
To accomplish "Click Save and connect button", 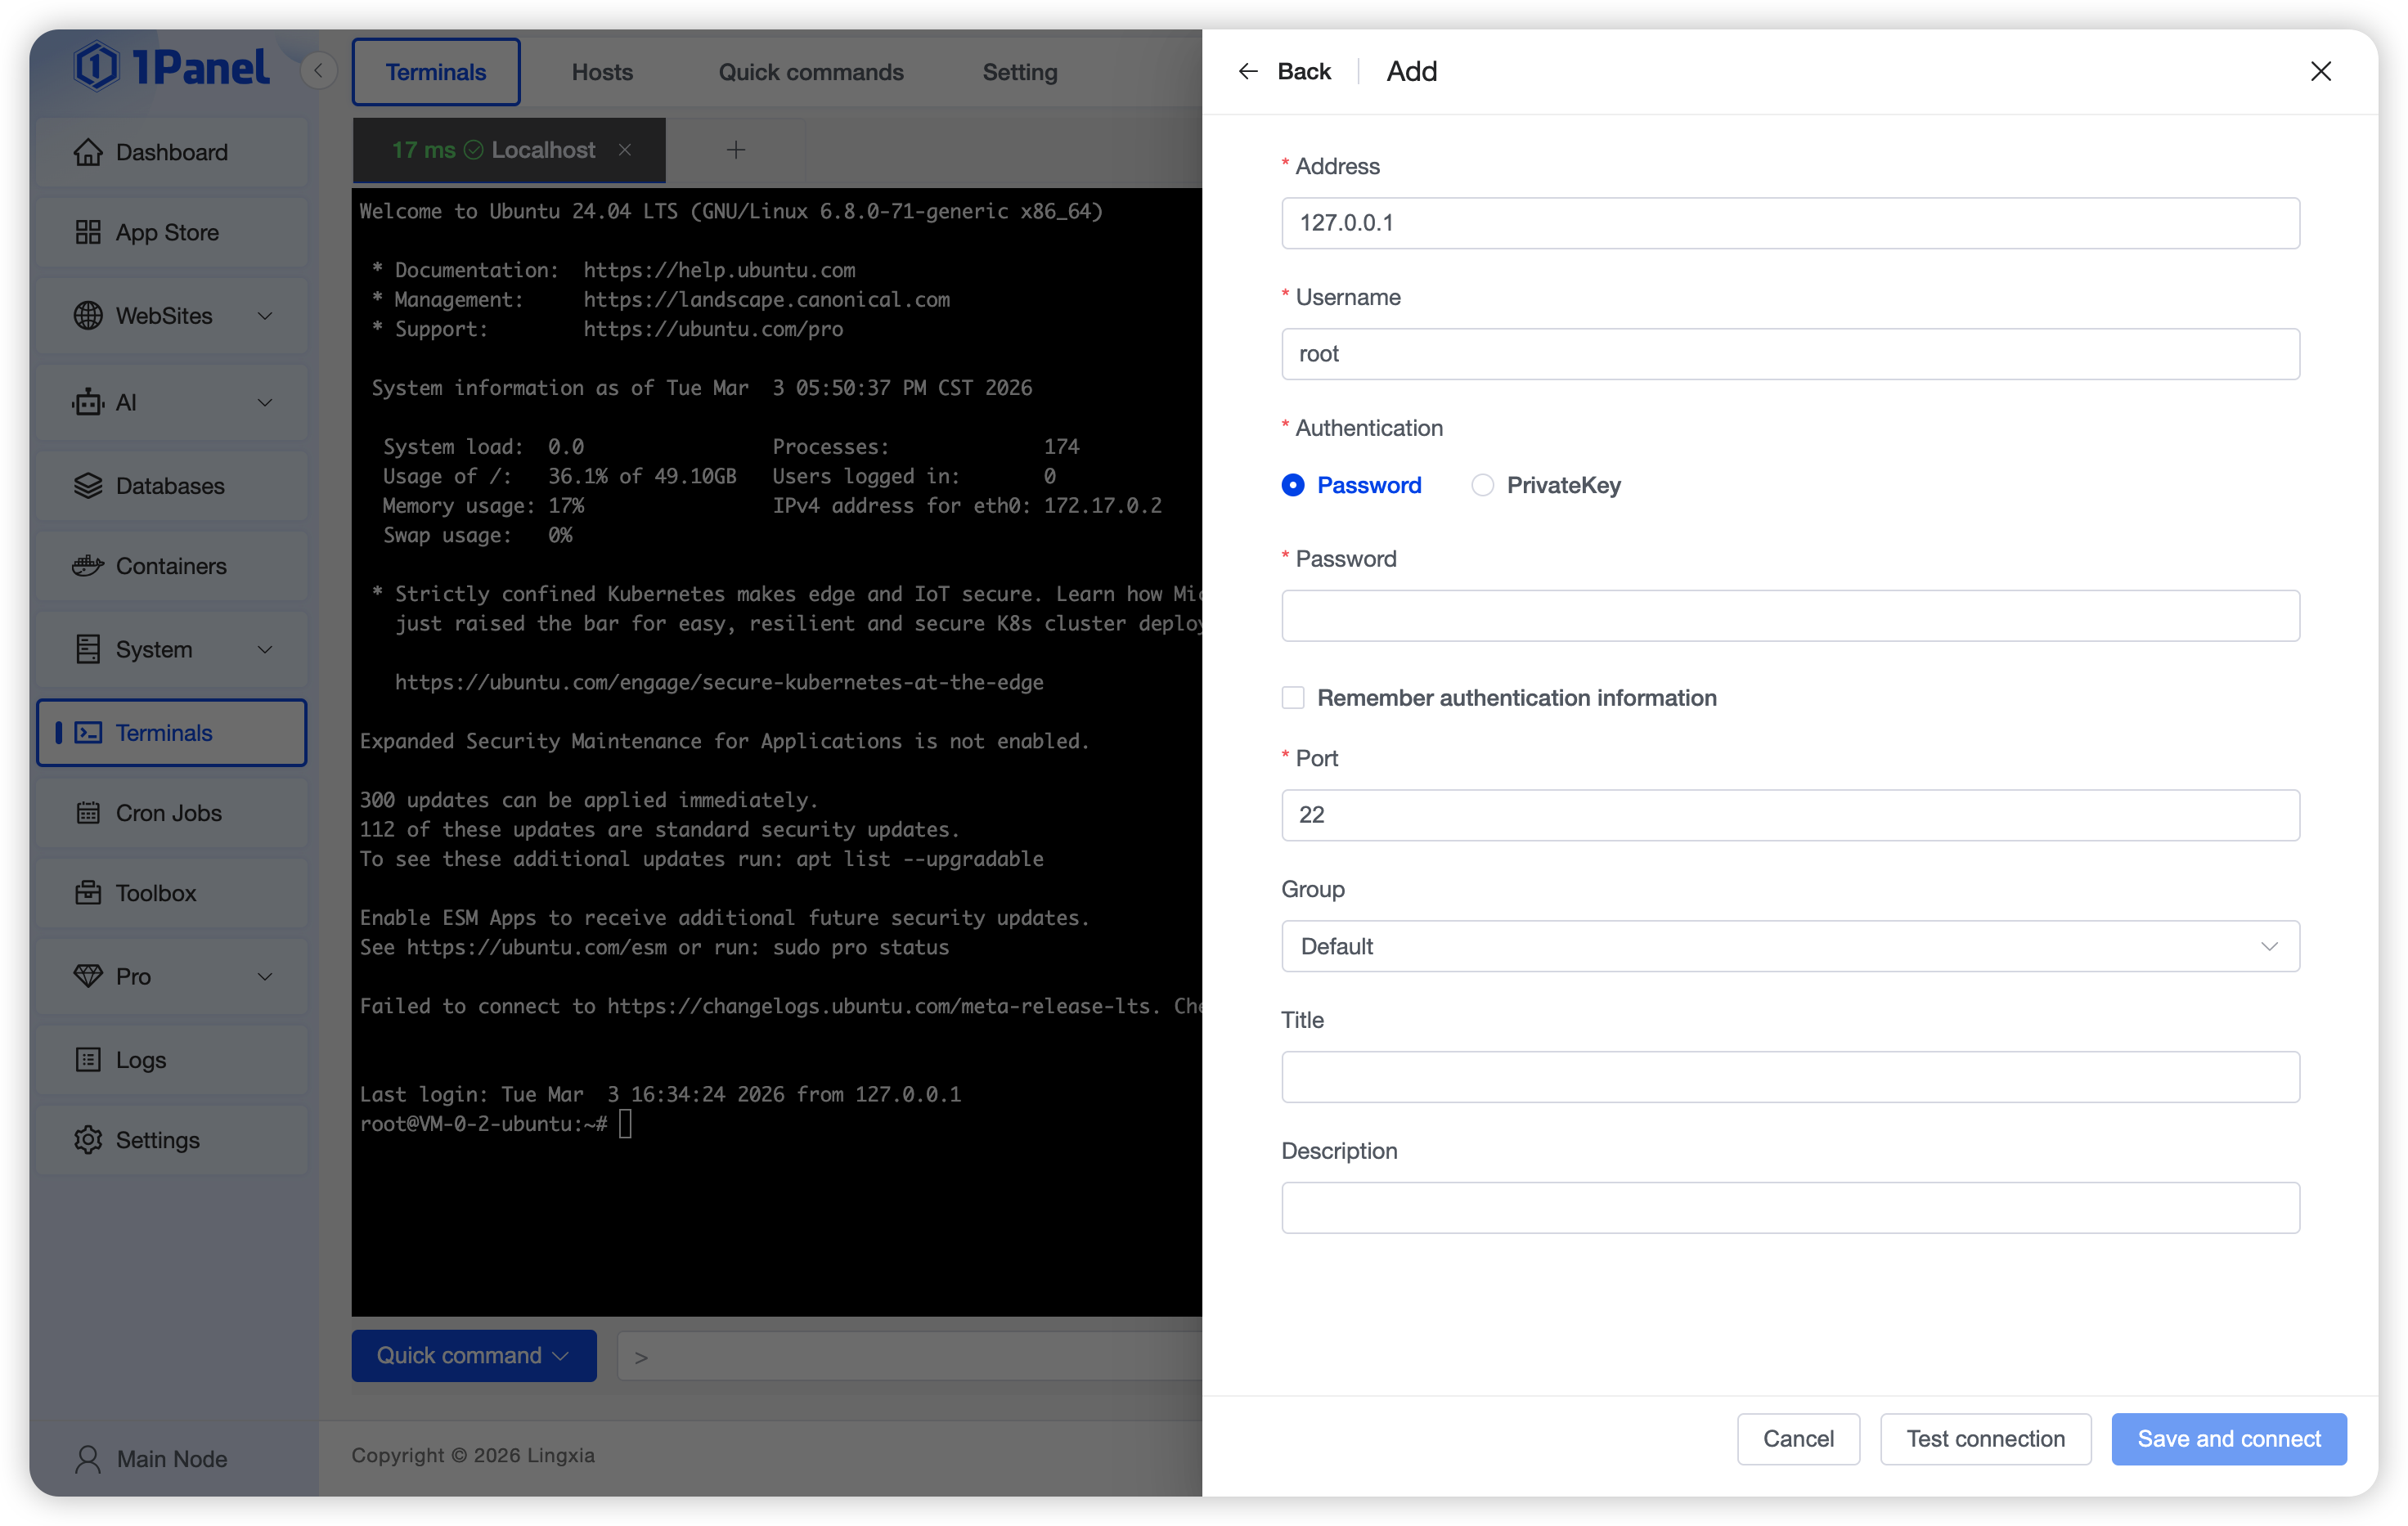I will point(2228,1438).
